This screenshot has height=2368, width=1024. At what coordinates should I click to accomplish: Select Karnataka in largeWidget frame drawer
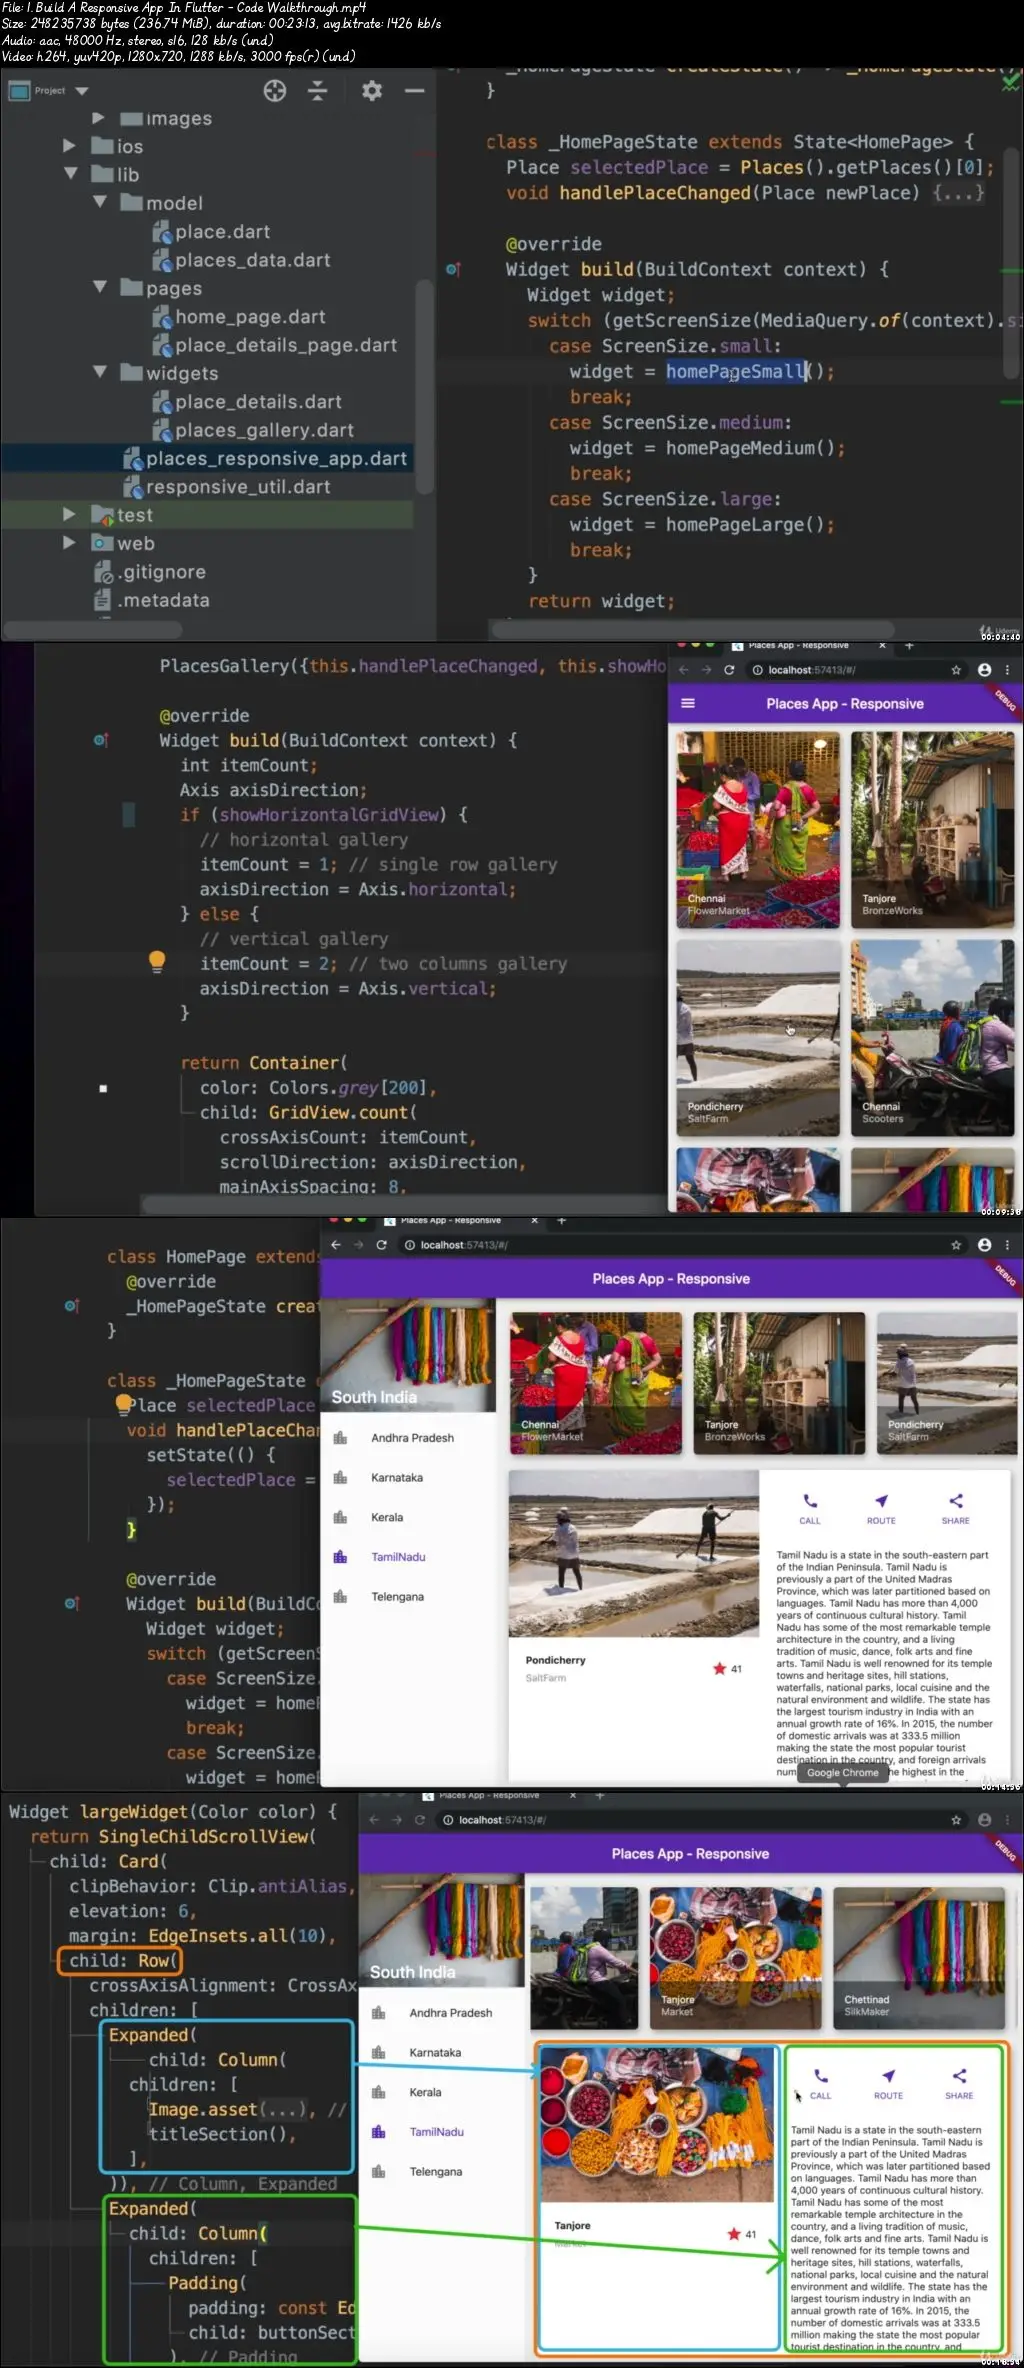pos(441,2052)
